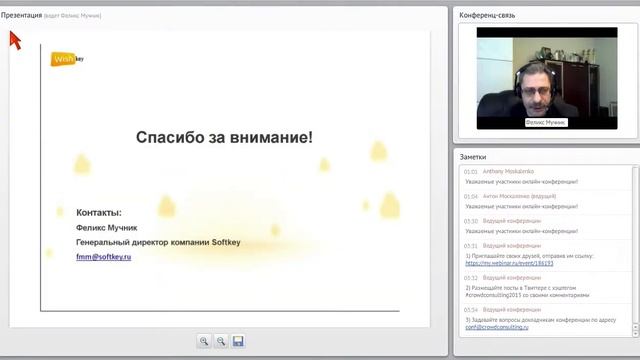The image size is (640, 360).
Task: Click the 'Задавайте вопросы докладчикам' note text
Action: point(540,320)
